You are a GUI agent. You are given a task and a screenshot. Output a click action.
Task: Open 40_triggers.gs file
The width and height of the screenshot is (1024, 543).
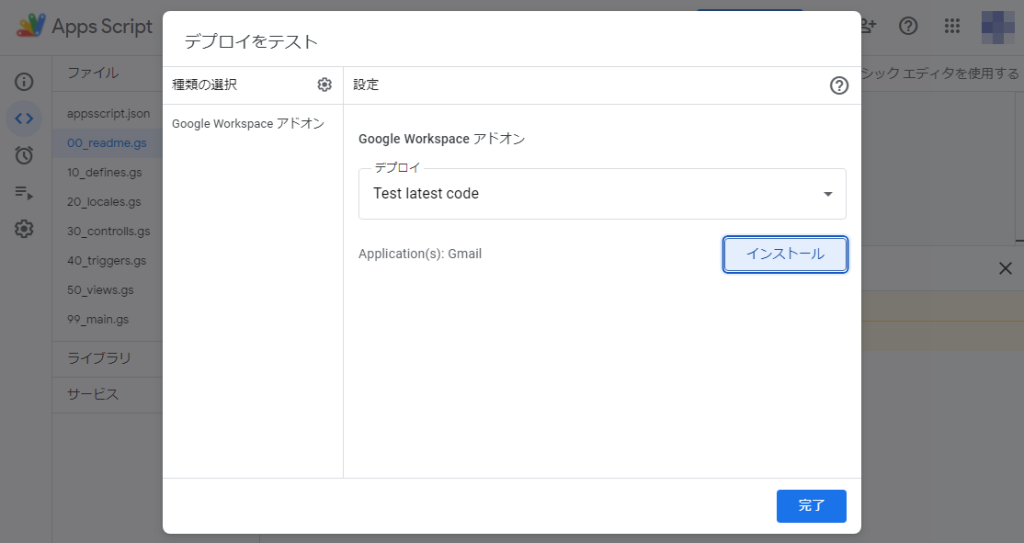coord(106,261)
